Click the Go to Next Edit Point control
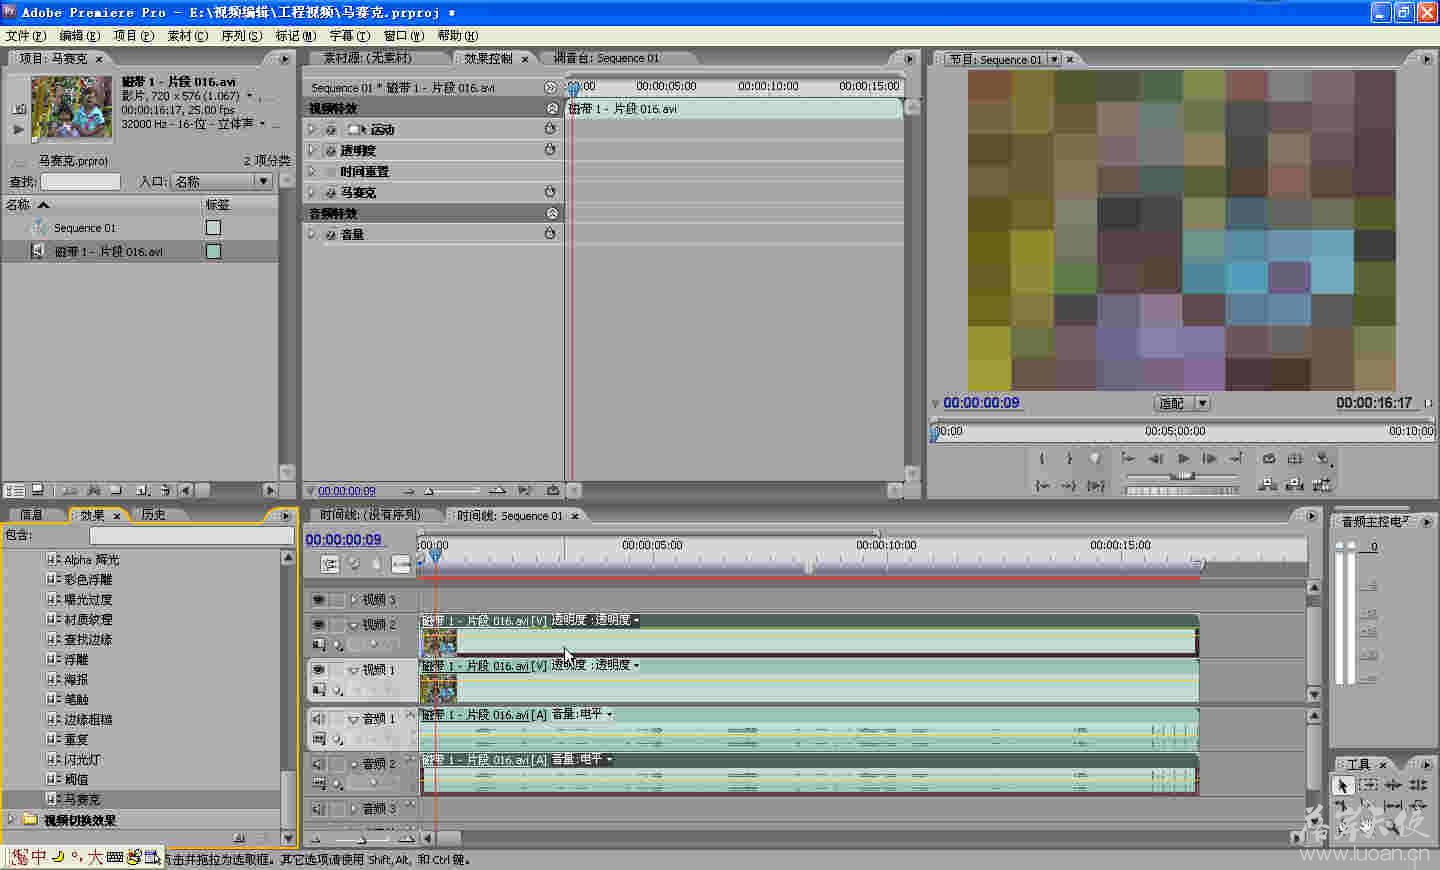1440x870 pixels. tap(1236, 459)
